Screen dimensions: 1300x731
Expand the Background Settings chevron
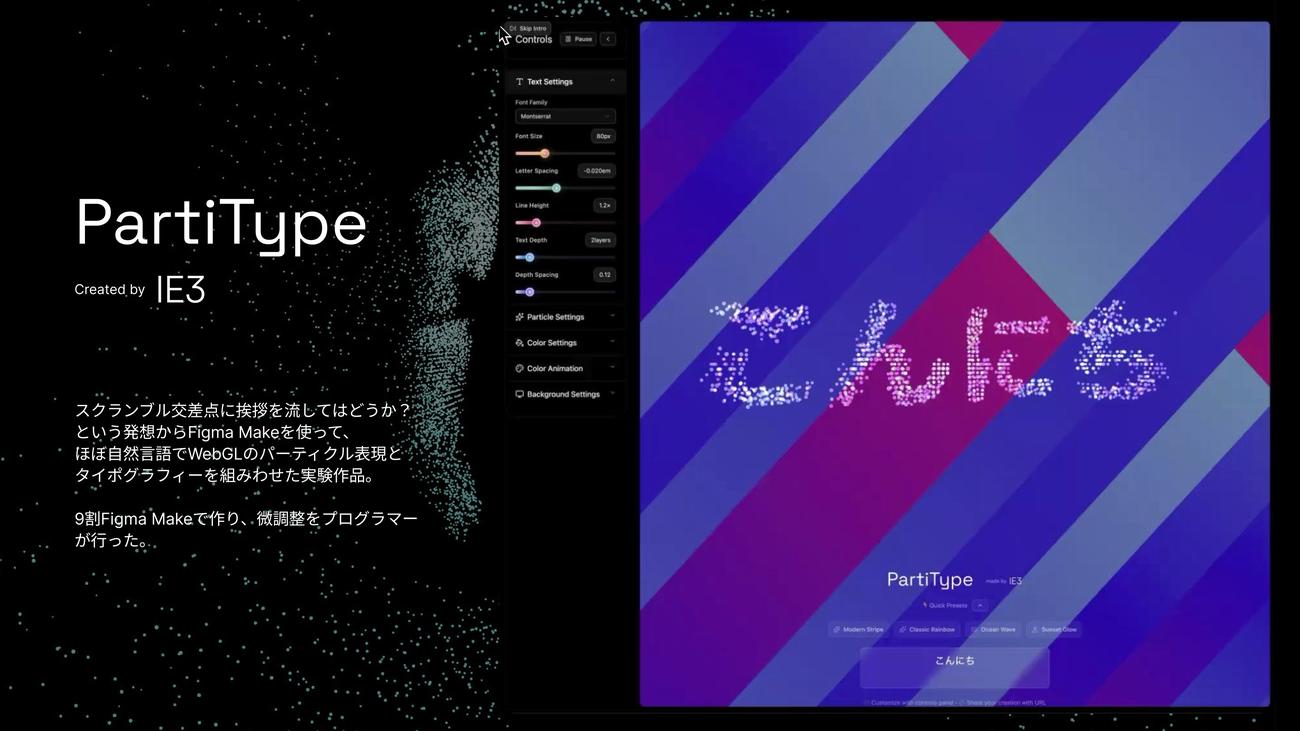point(612,394)
